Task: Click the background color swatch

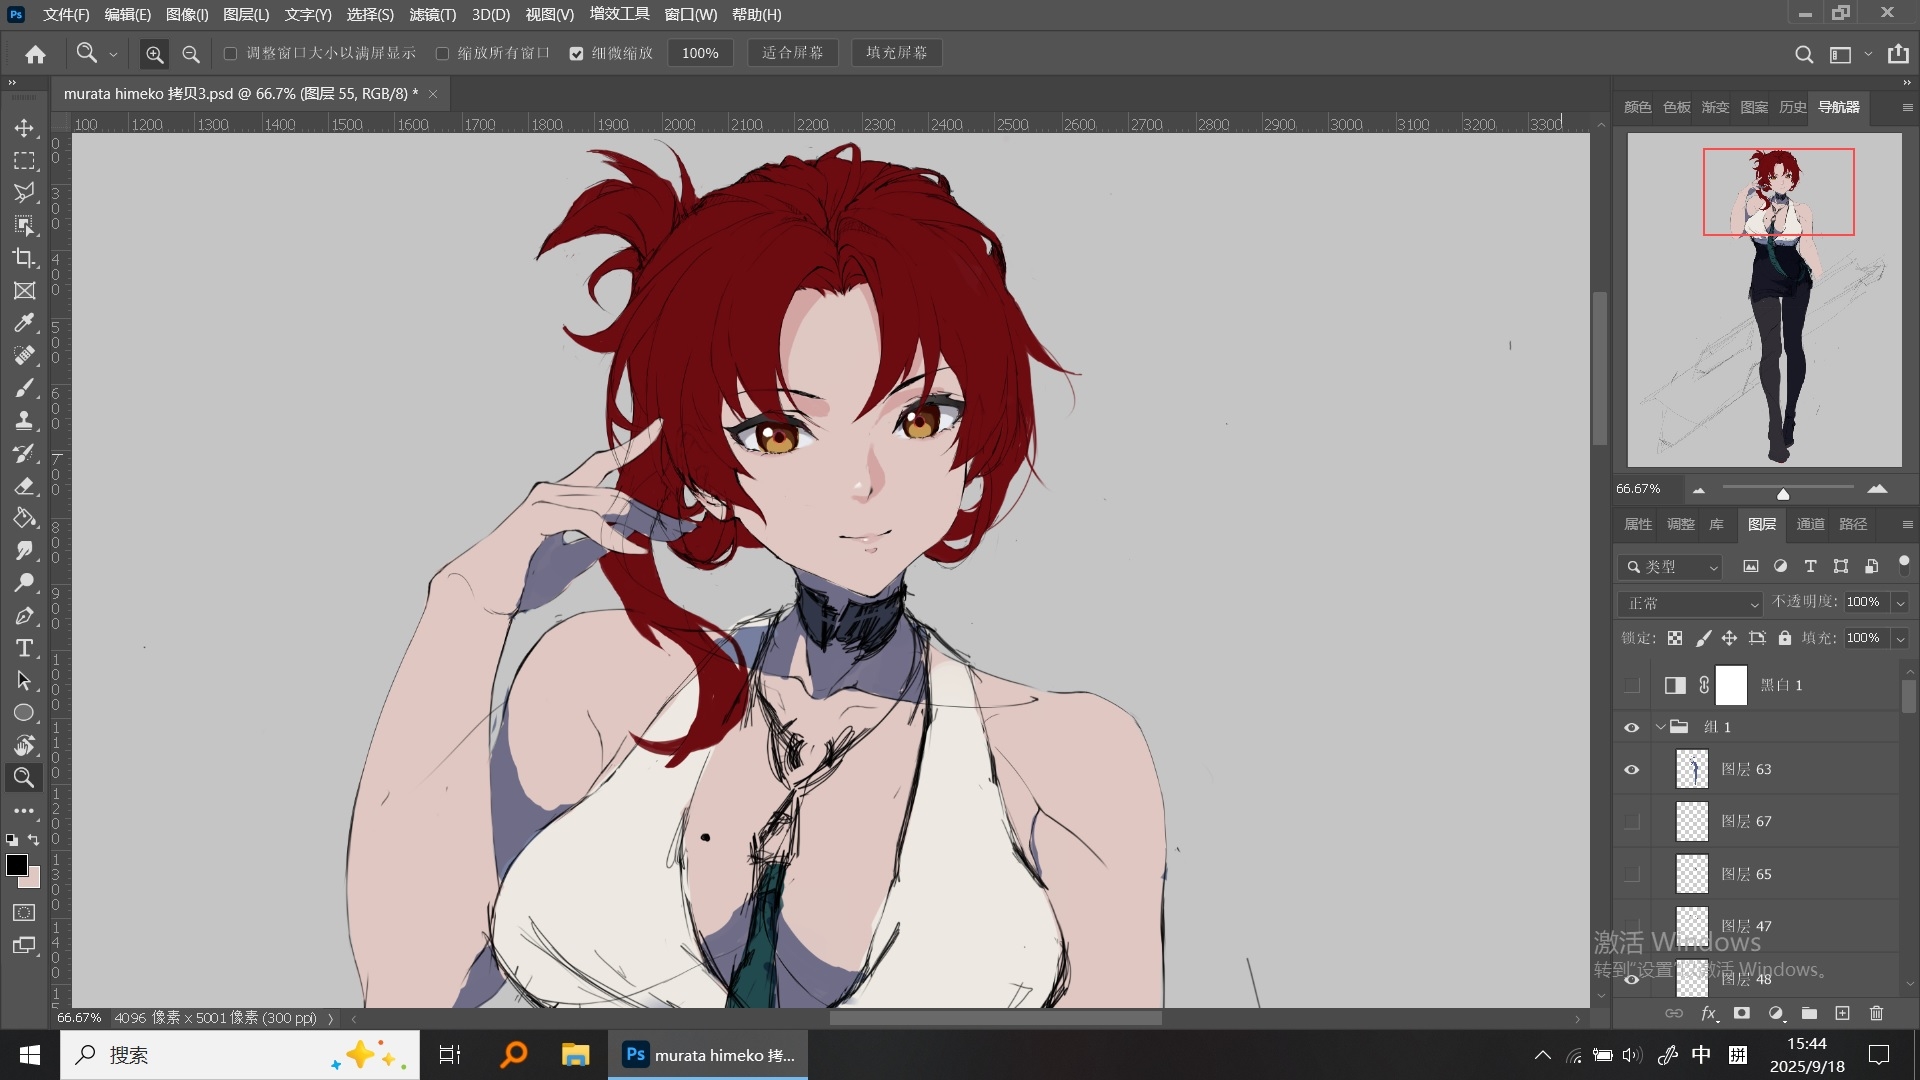Action: [x=34, y=880]
